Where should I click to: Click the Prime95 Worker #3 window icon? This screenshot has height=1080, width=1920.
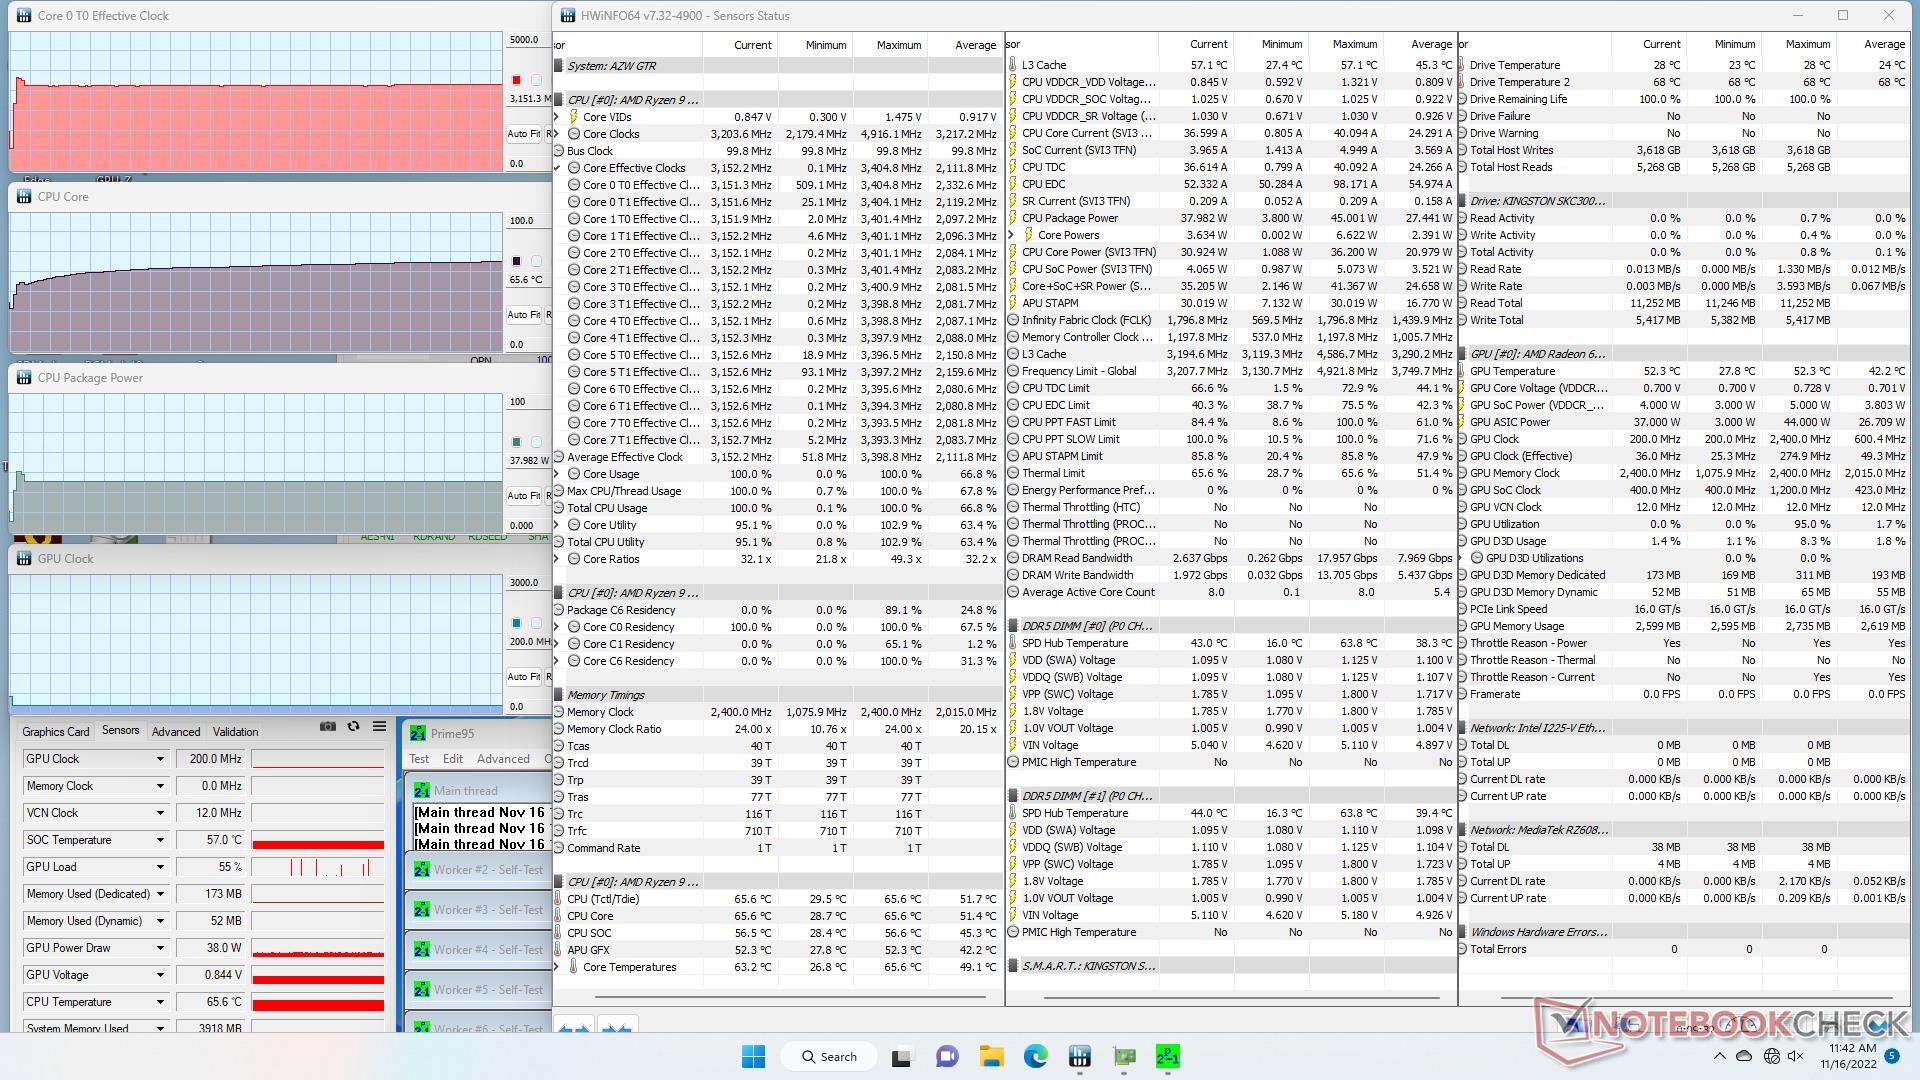422,910
